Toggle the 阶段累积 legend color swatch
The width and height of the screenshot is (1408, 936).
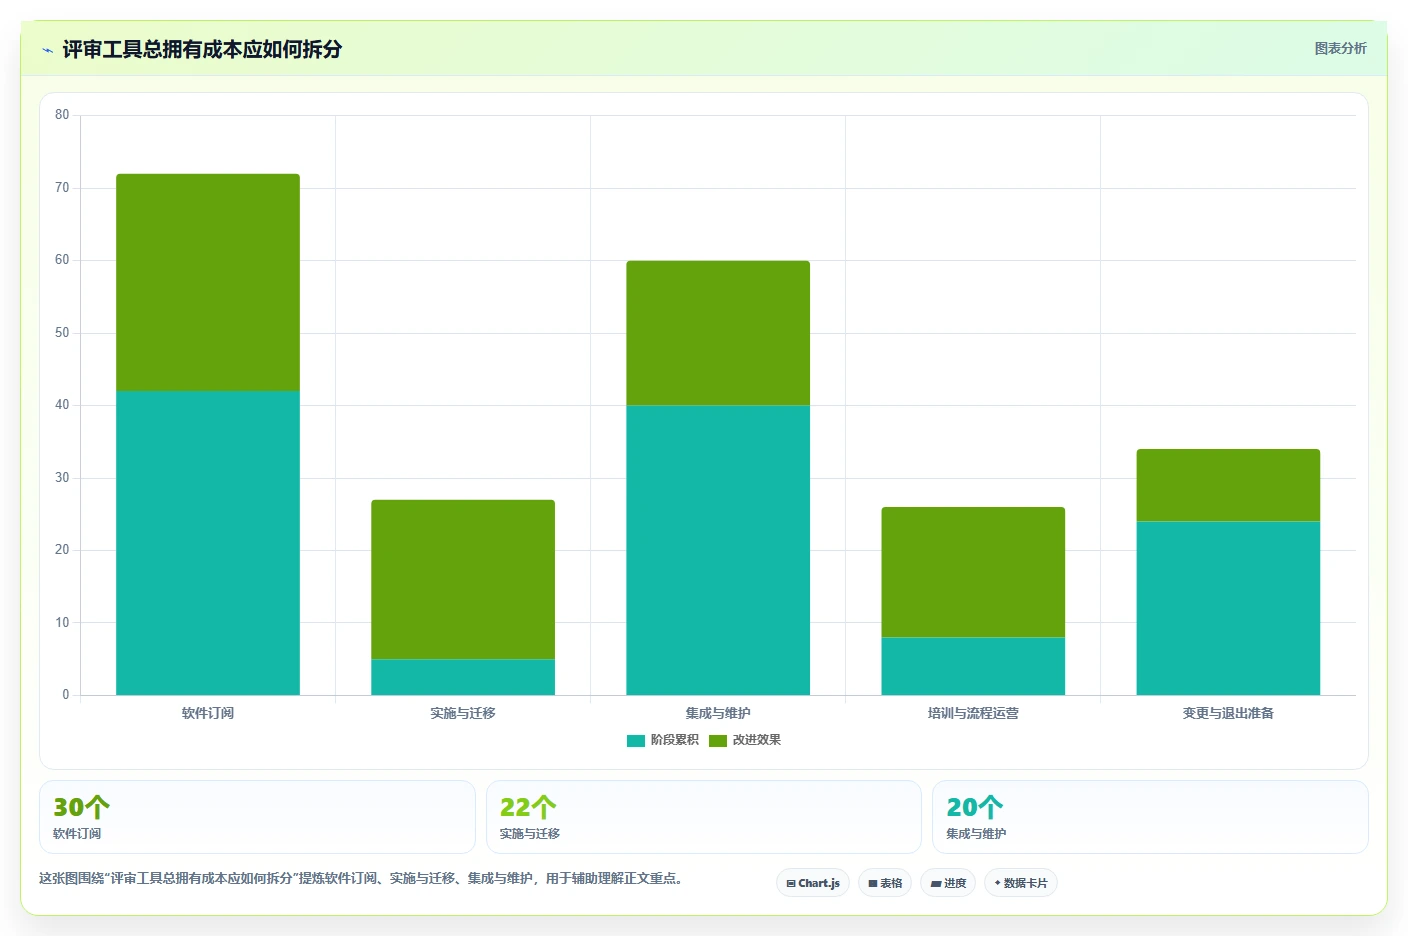pos(635,741)
